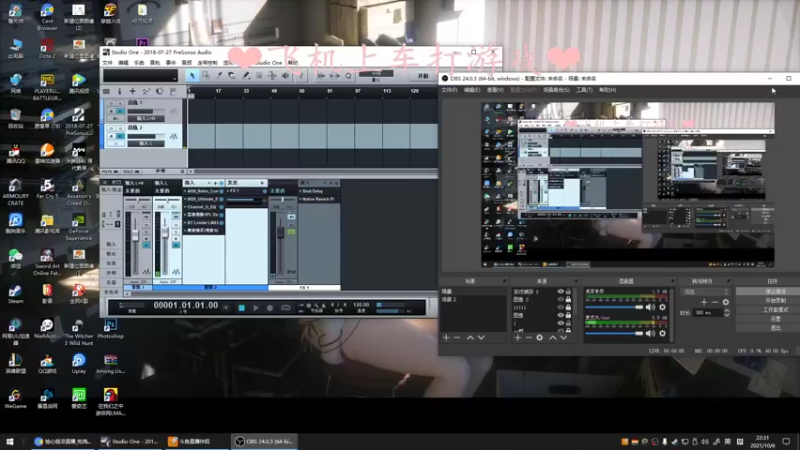The height and width of the screenshot is (450, 800).
Task: Open Photoshop desktop shortcut
Action: [x=110, y=329]
